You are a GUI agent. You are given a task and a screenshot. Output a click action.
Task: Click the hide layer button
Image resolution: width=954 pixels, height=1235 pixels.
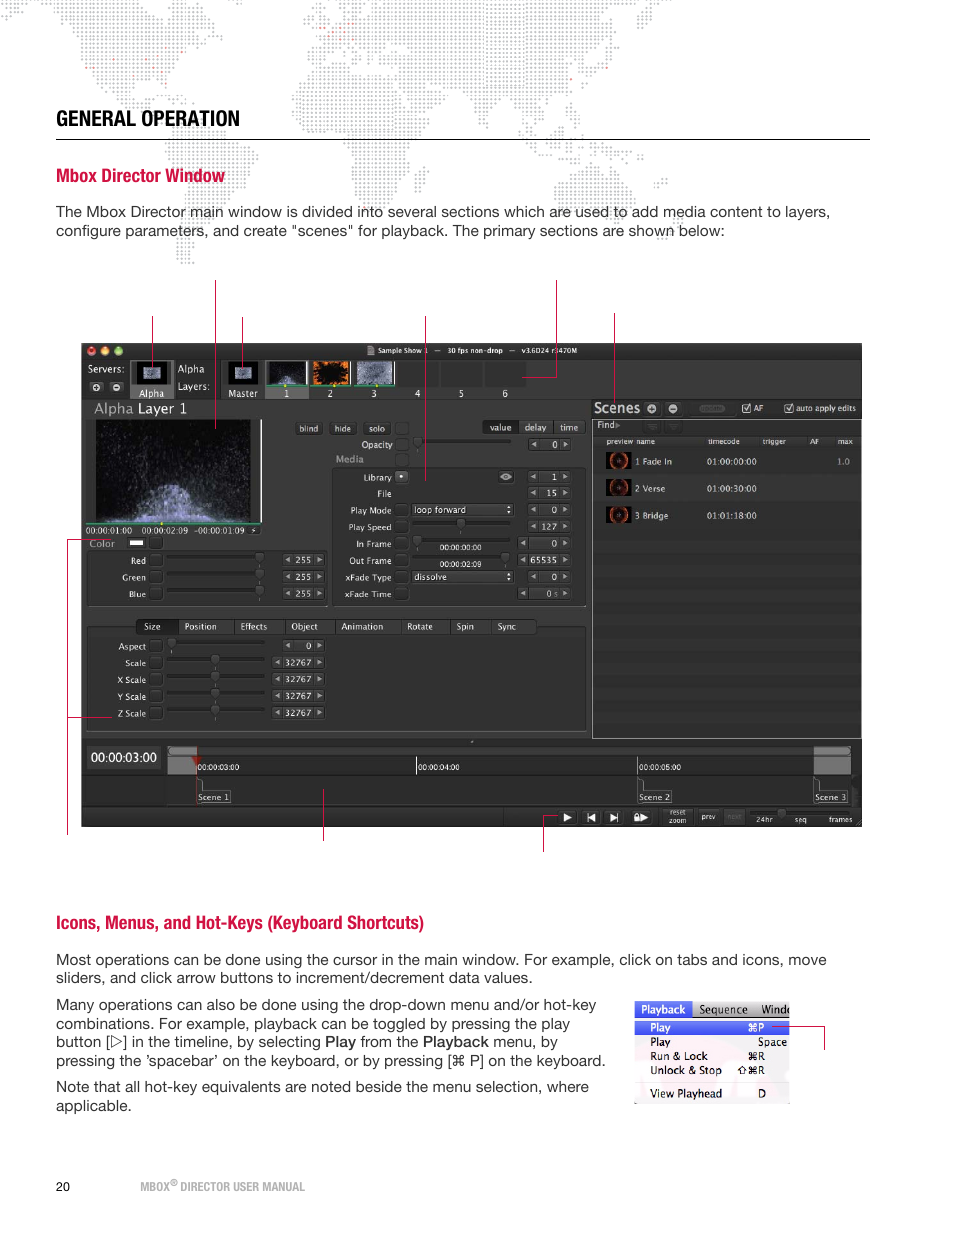[343, 428]
